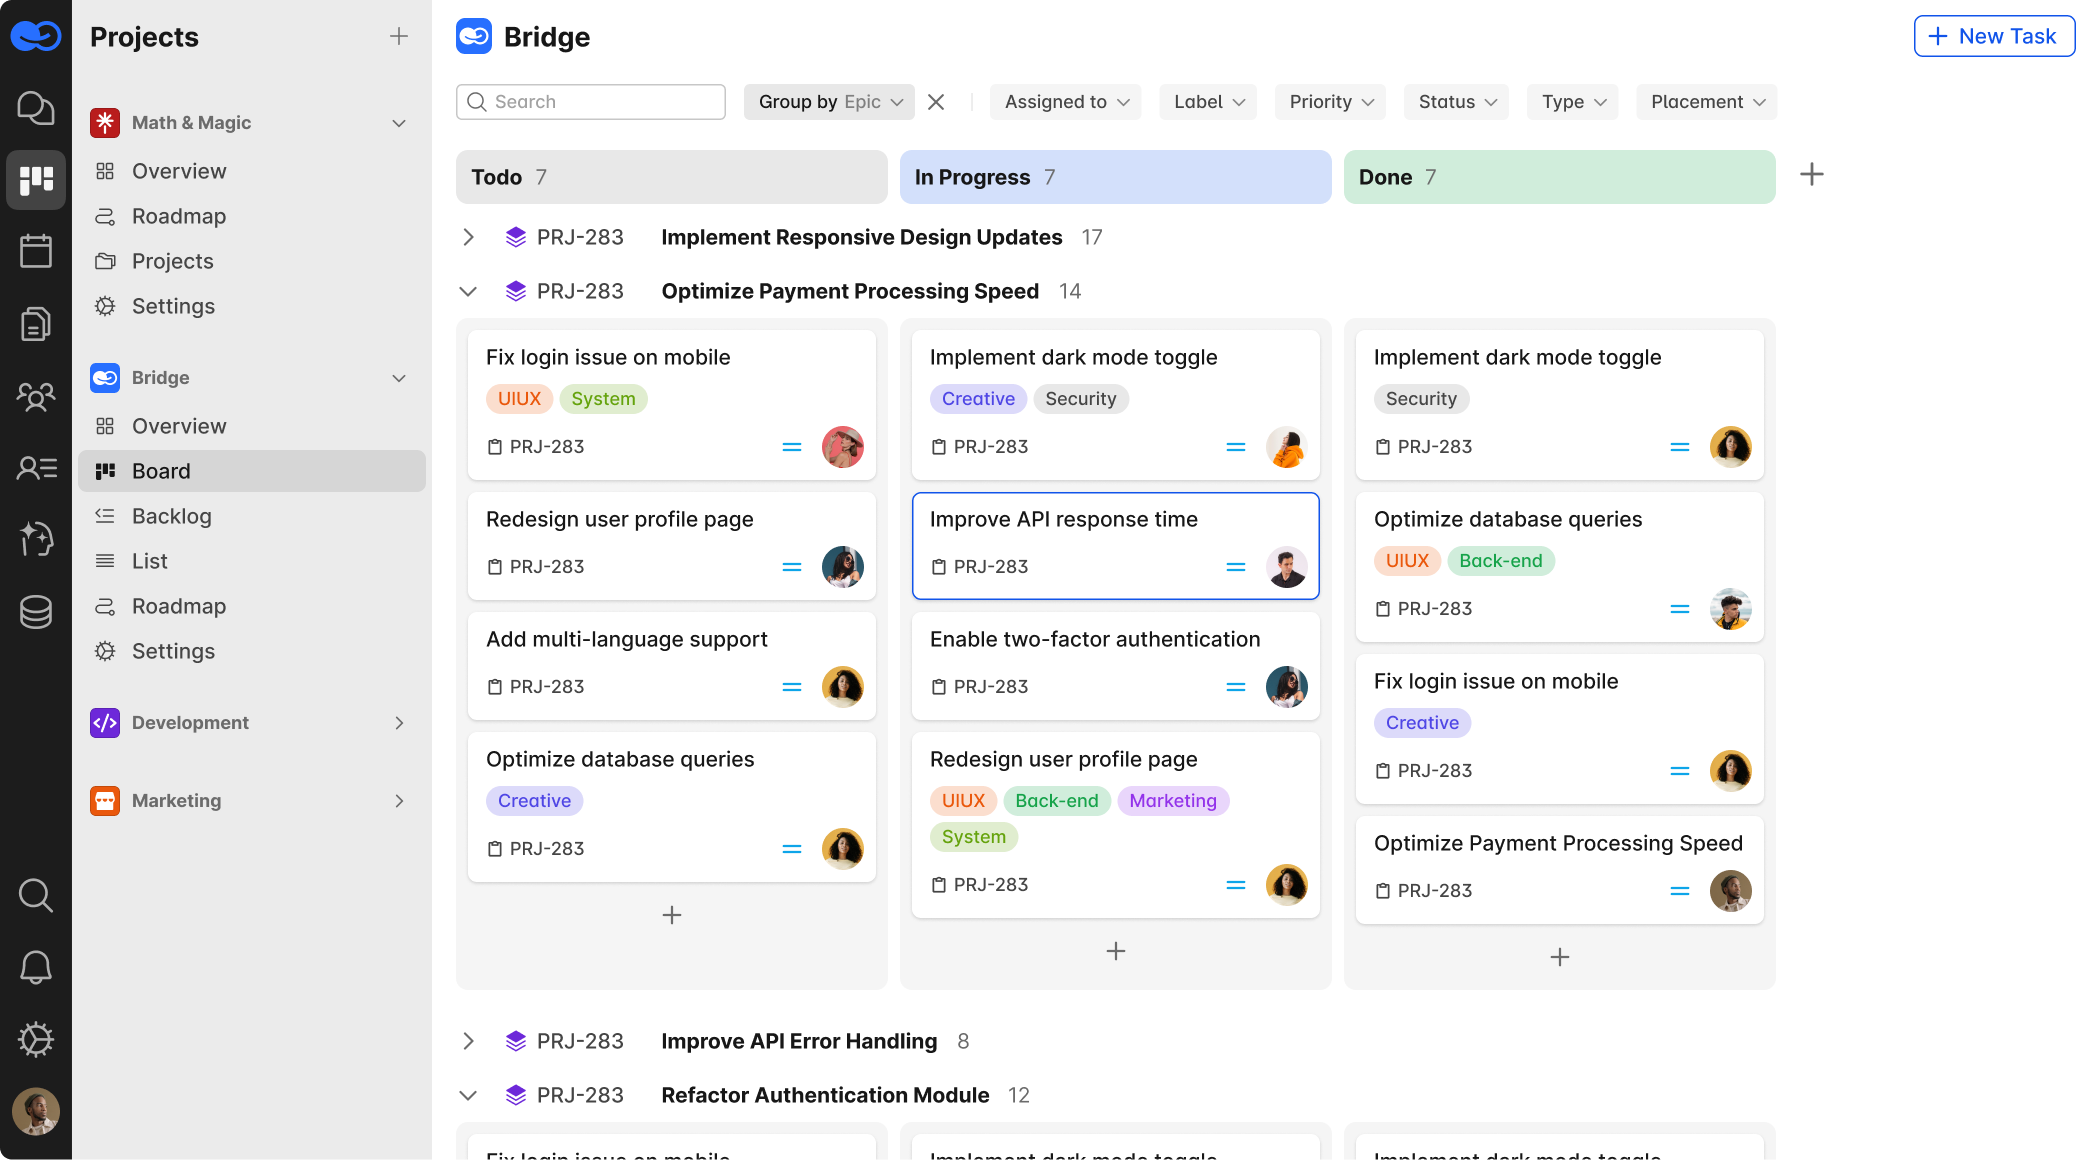Click the add project plus icon
This screenshot has width=2100, height=1160.
(x=398, y=37)
